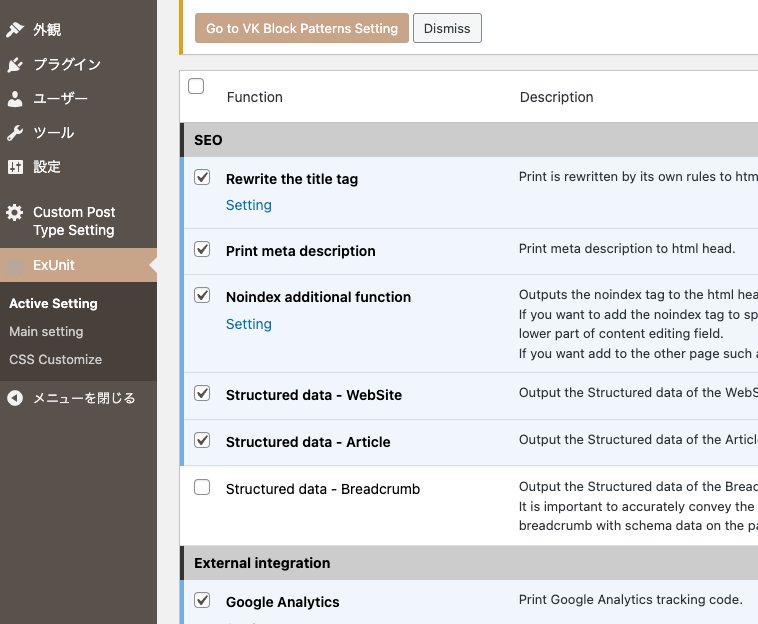
Task: Click the プラグイン plug icon
Action: [15, 64]
